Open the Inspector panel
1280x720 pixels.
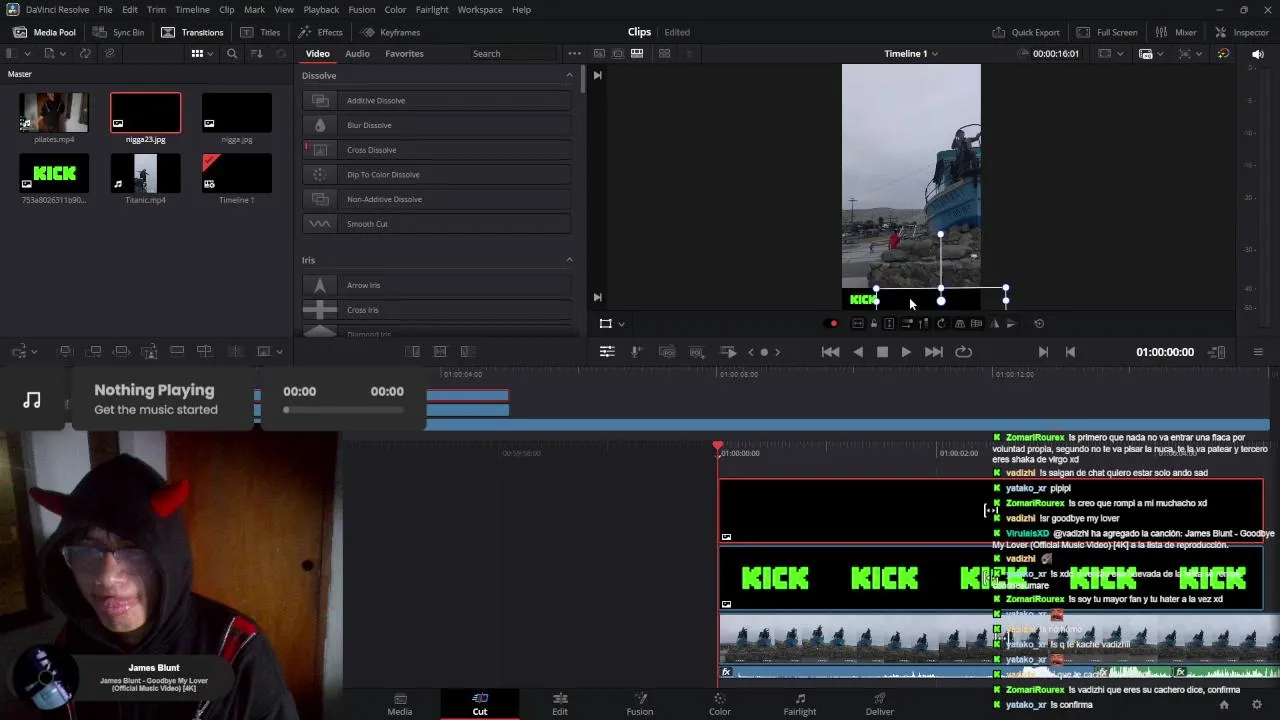click(x=1242, y=32)
